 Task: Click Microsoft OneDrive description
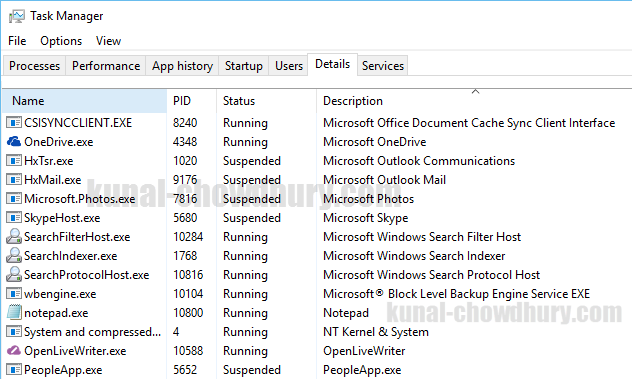click(x=374, y=142)
